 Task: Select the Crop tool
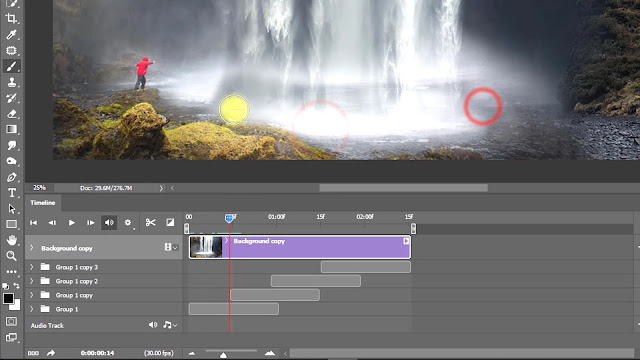click(11, 18)
